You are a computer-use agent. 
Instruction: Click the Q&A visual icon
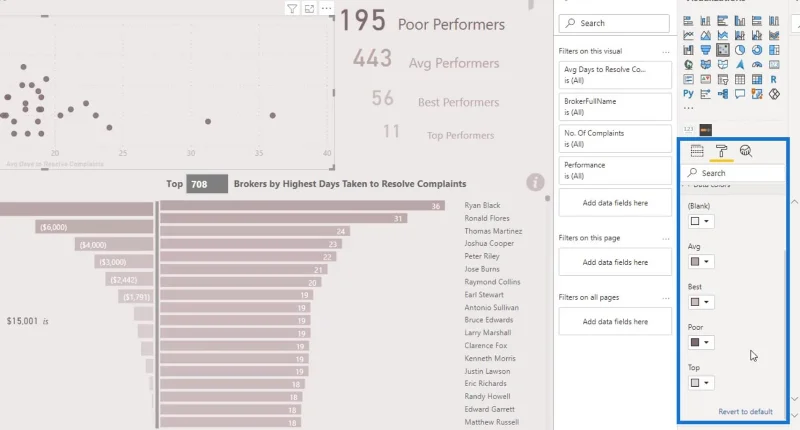(740, 94)
